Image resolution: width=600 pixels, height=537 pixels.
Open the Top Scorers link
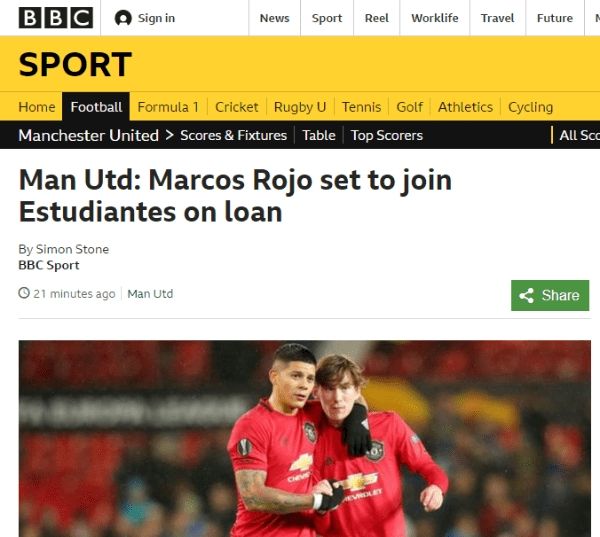[x=386, y=135]
